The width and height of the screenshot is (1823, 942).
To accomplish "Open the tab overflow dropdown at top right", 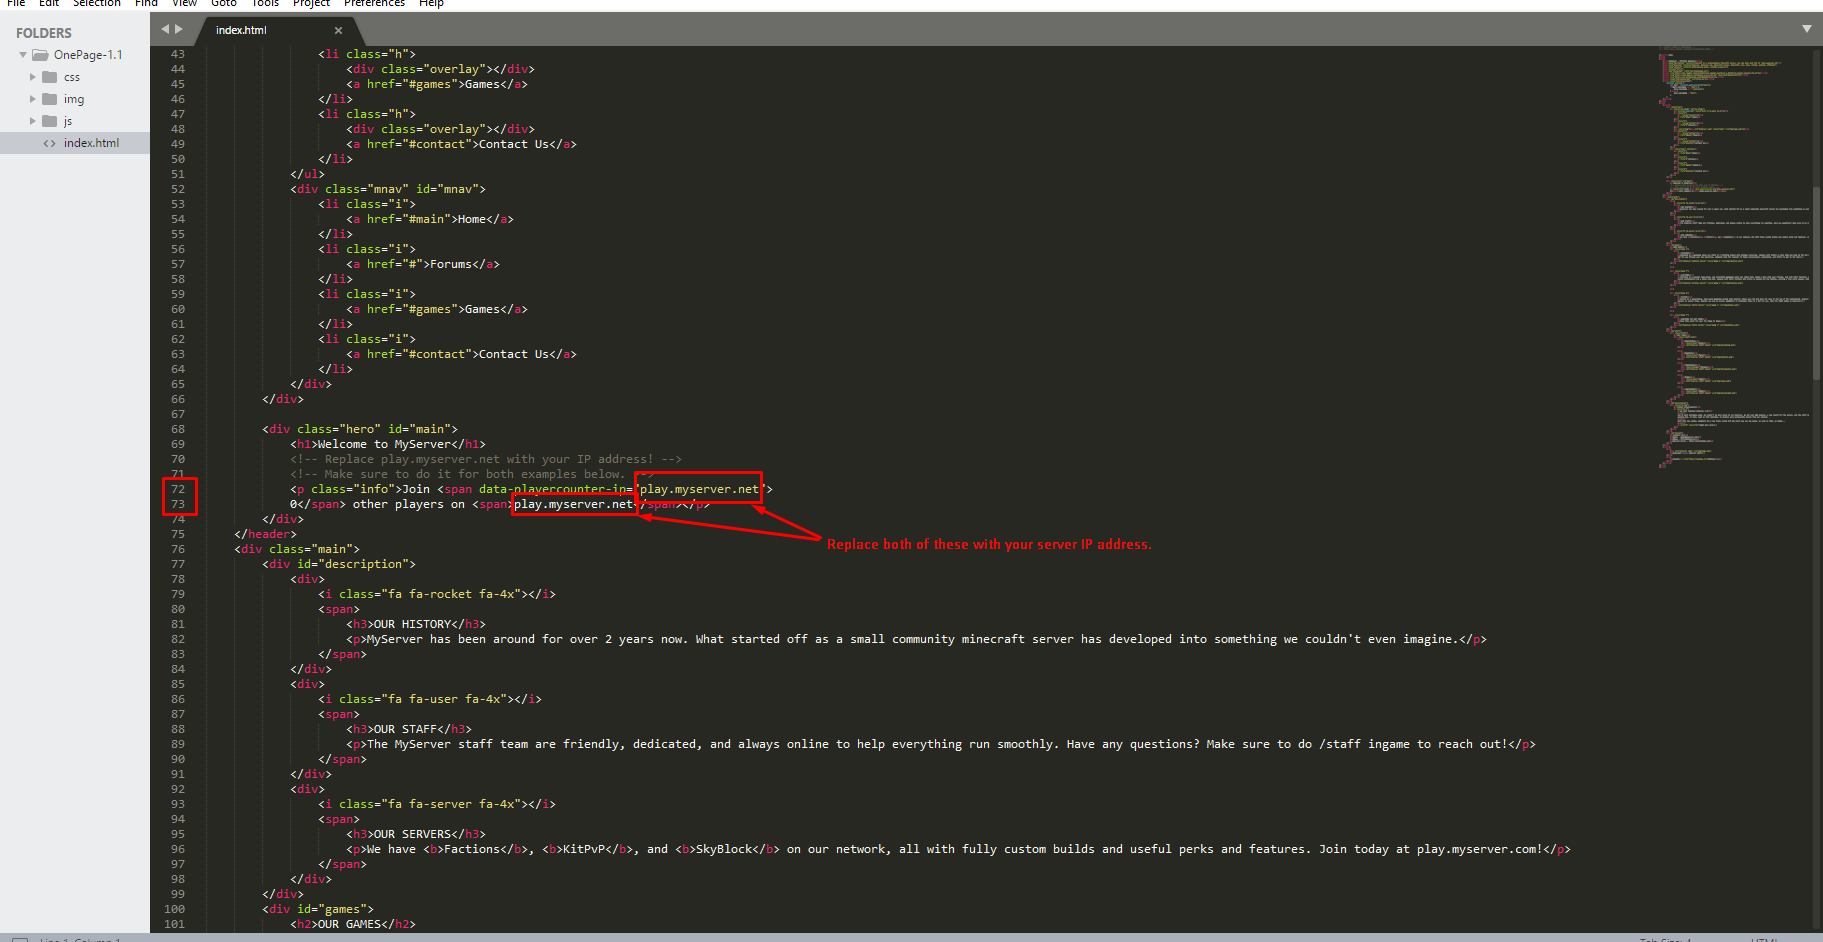I will [1806, 29].
